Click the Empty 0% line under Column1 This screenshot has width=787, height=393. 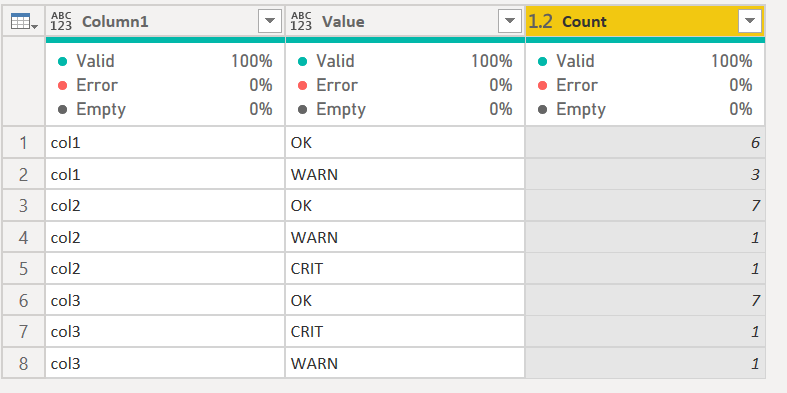165,109
